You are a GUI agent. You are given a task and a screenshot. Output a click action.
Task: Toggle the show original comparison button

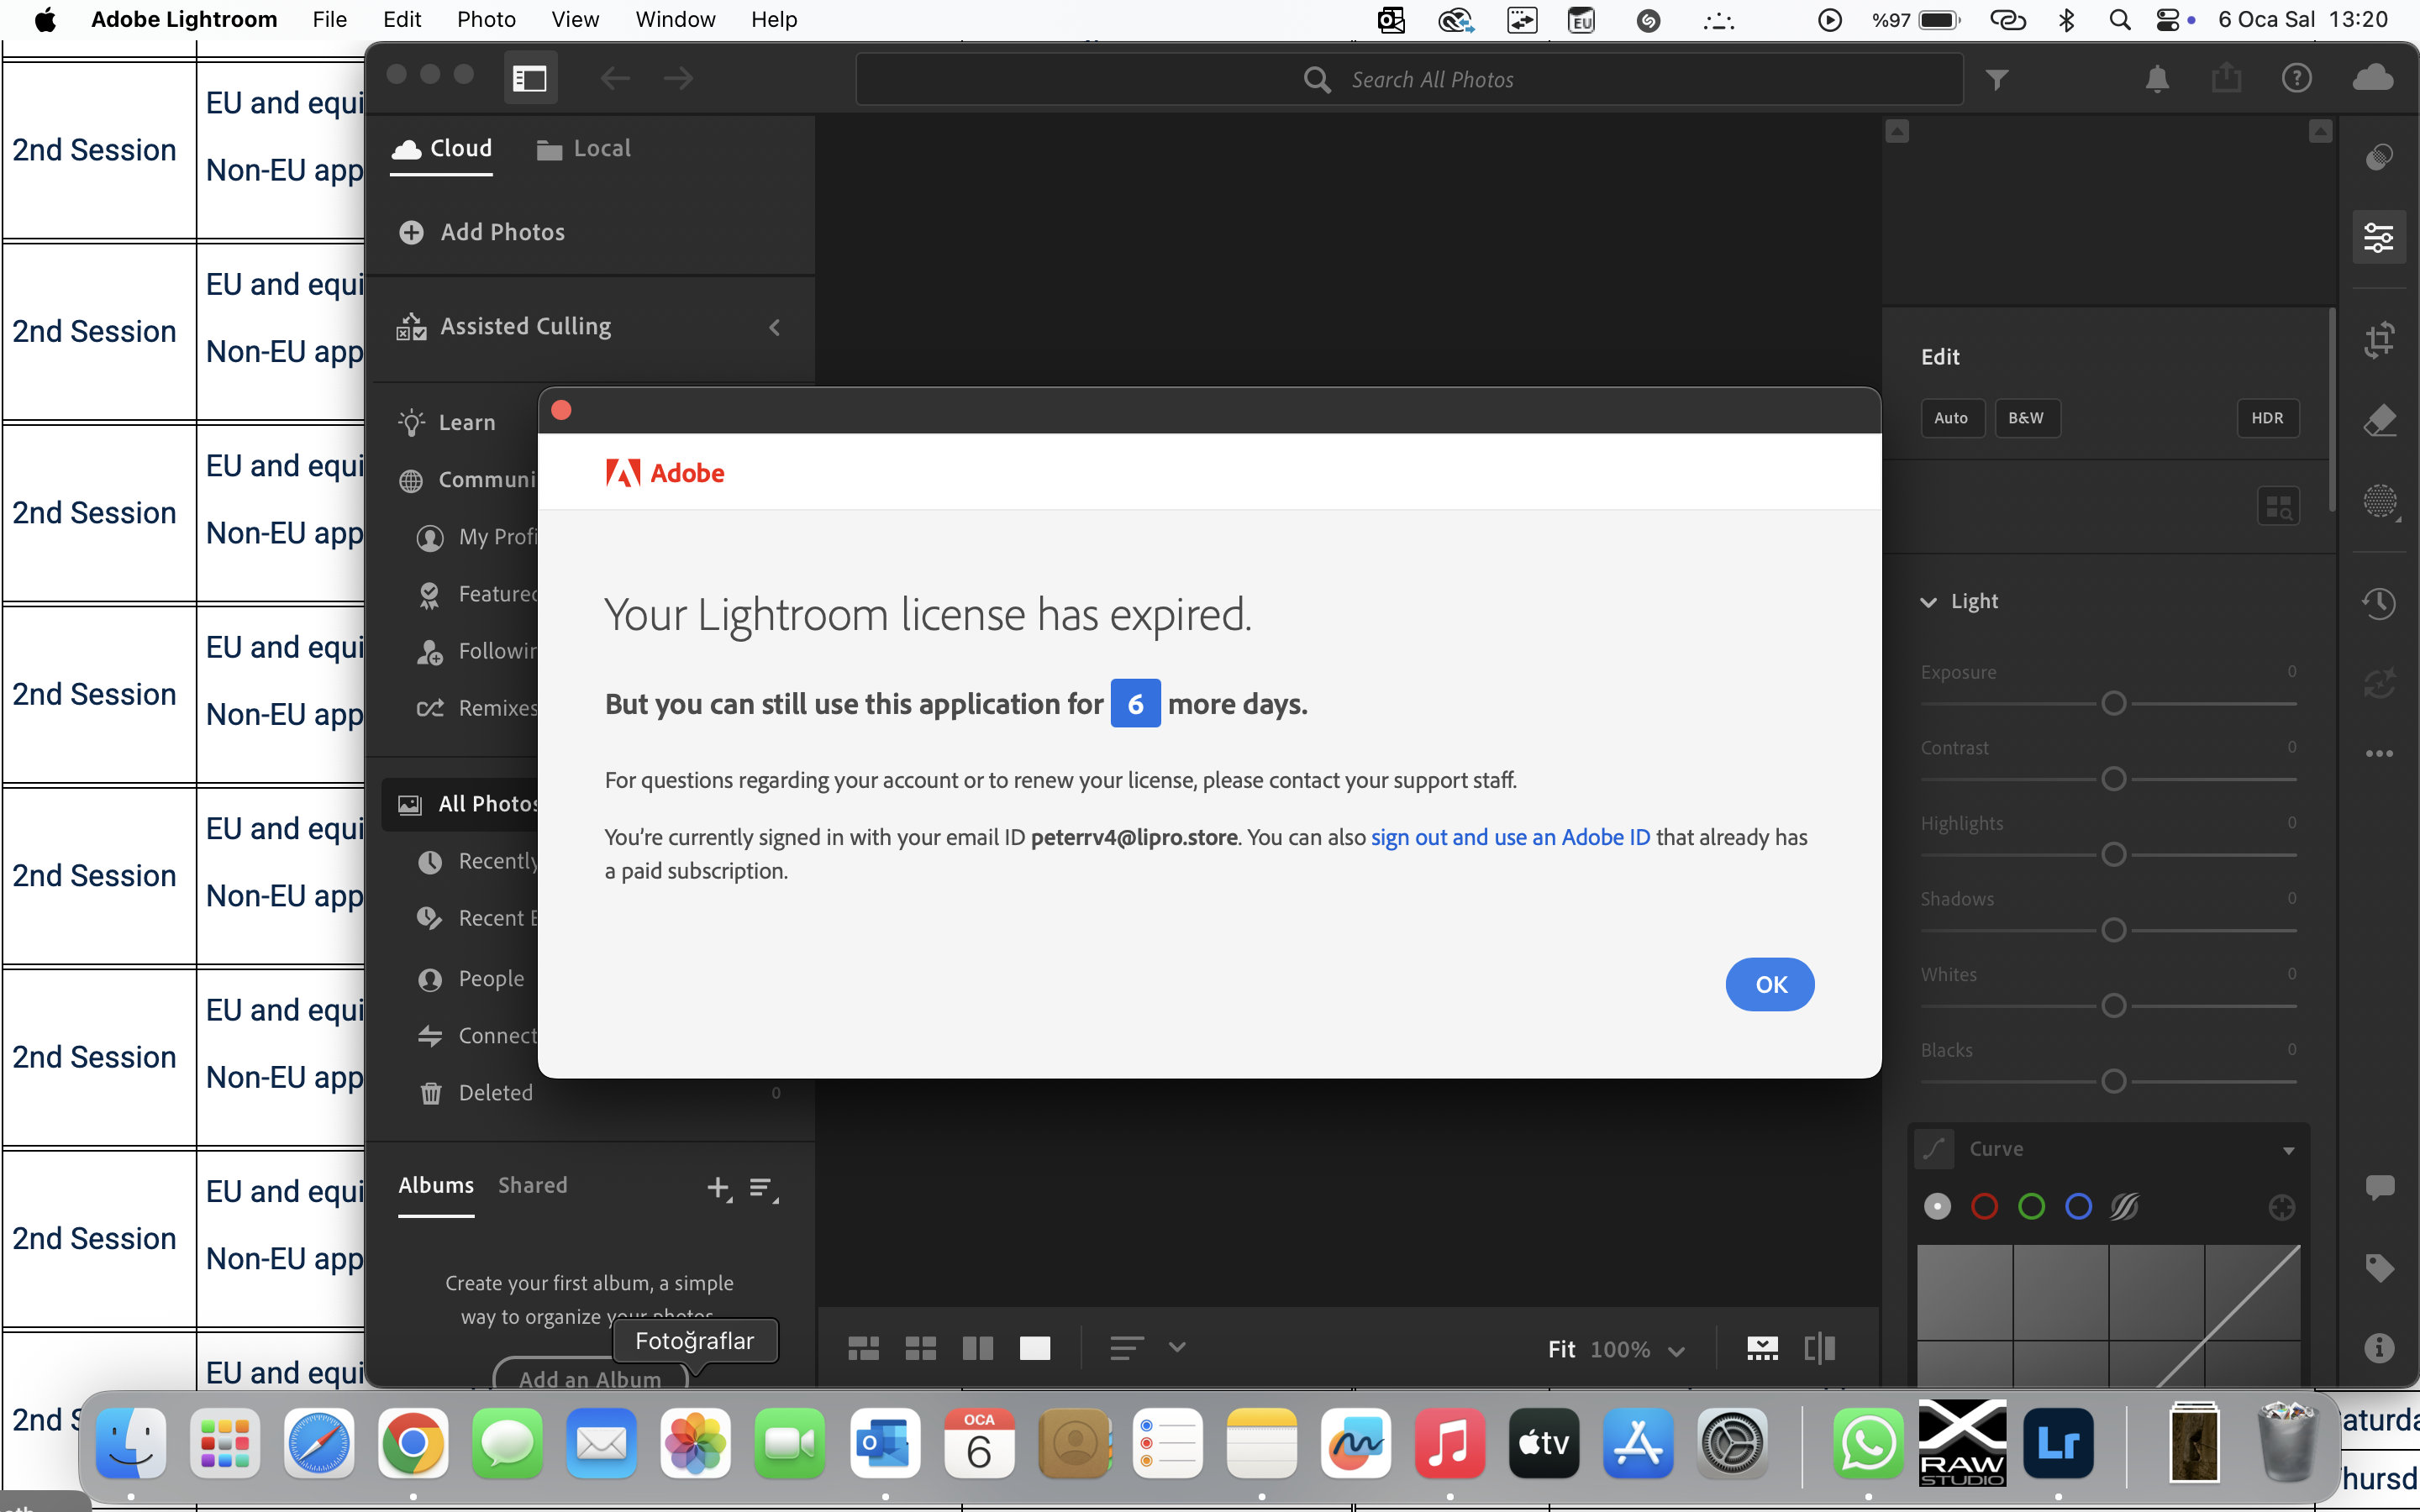coord(1820,1348)
